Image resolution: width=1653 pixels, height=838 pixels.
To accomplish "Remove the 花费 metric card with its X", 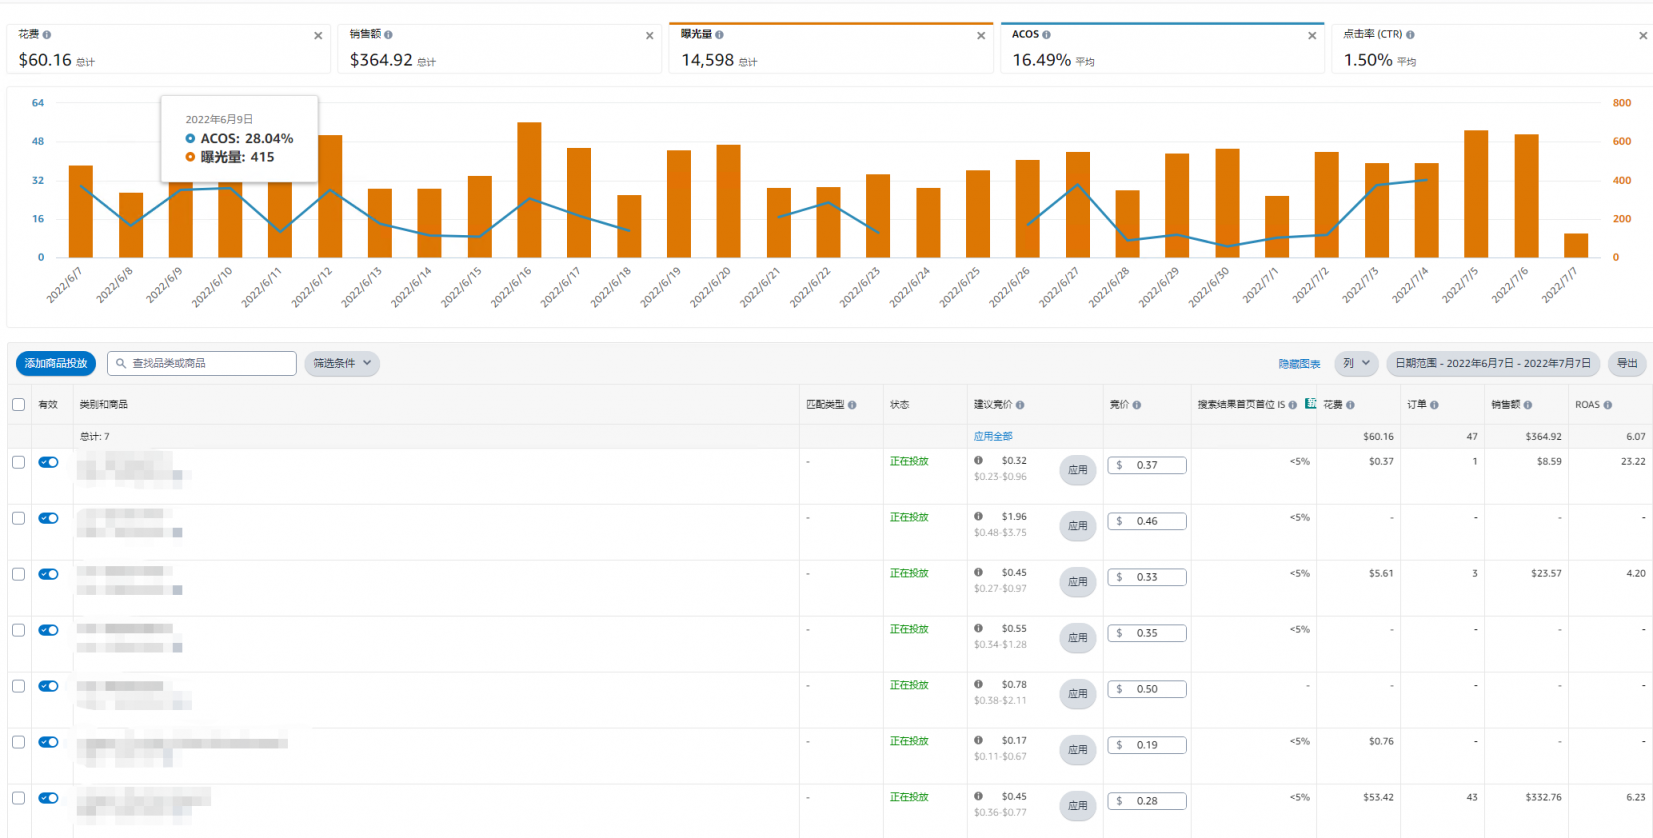I will (x=318, y=36).
